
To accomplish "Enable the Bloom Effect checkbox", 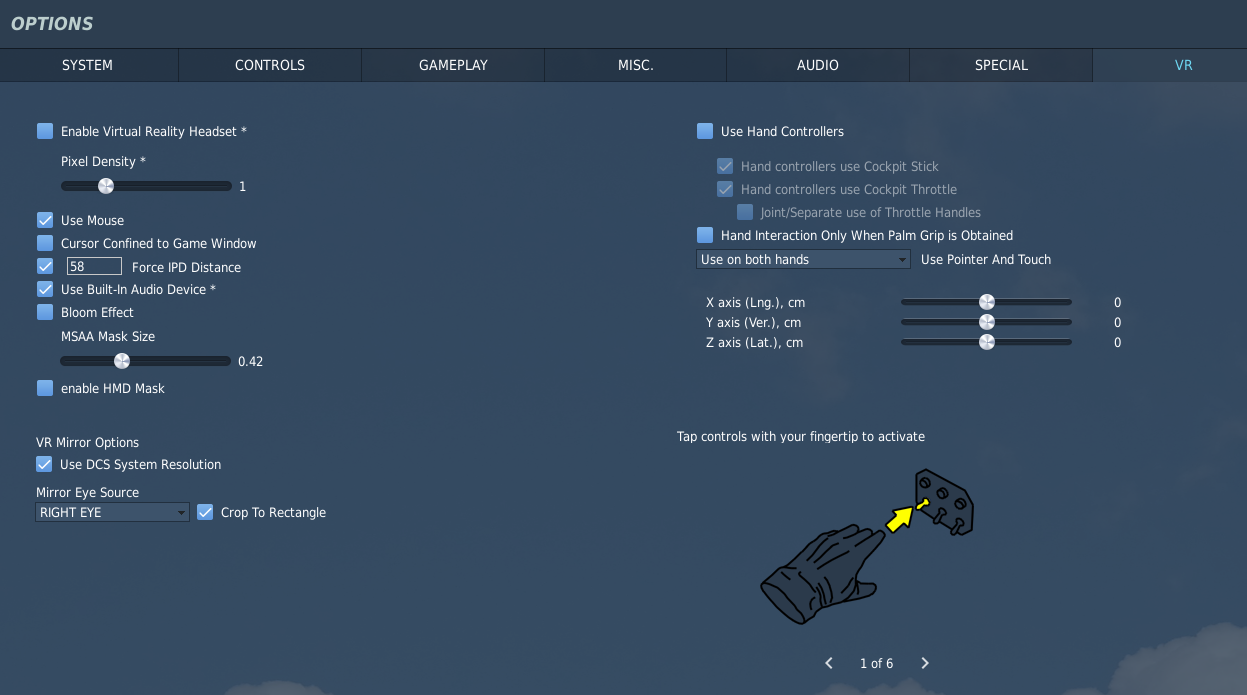I will [x=45, y=312].
